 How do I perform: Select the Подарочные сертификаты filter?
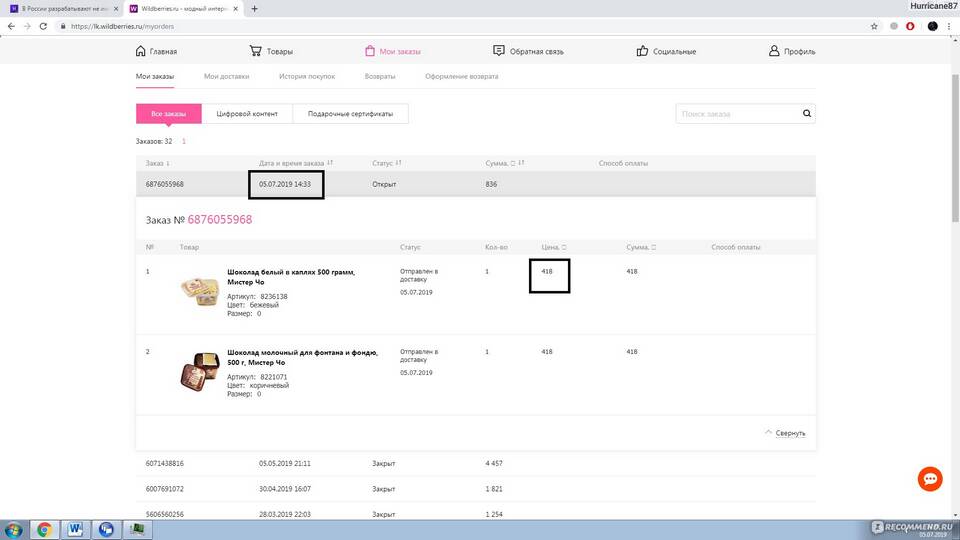pos(350,114)
